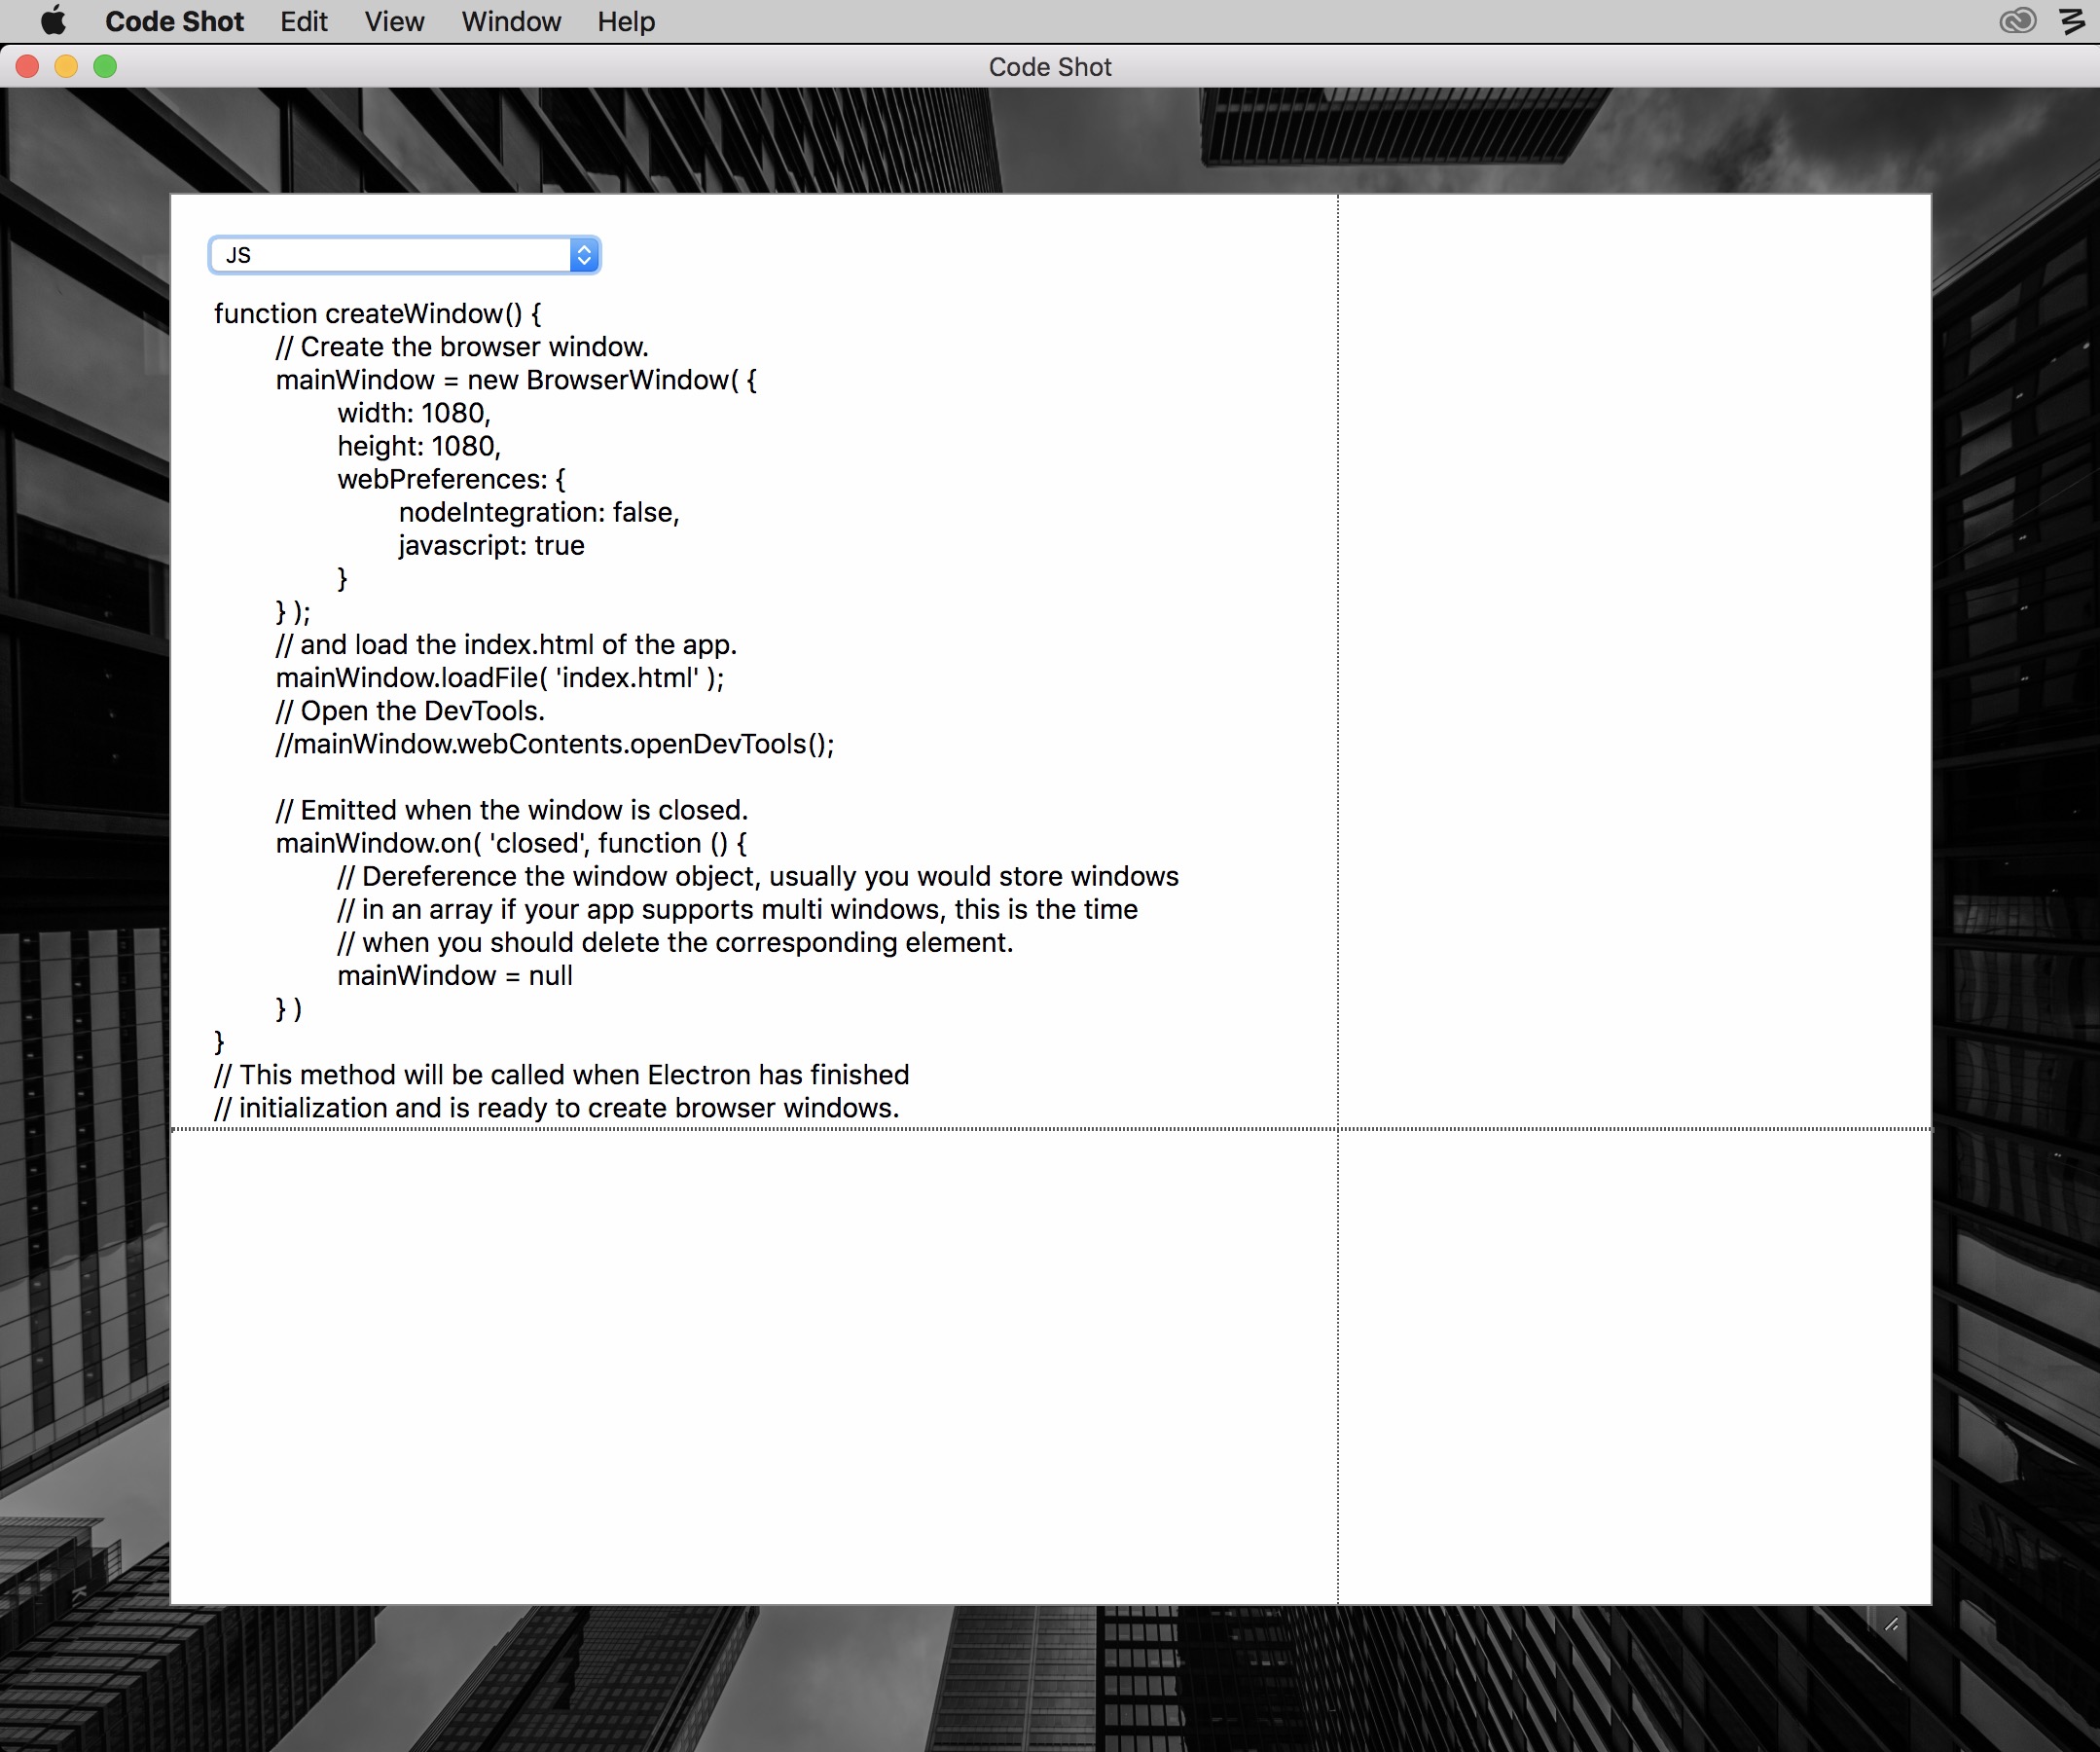Click the 'mainWindow.loadFile( 'index.html' );' line
The height and width of the screenshot is (1752, 2100).
click(x=499, y=678)
